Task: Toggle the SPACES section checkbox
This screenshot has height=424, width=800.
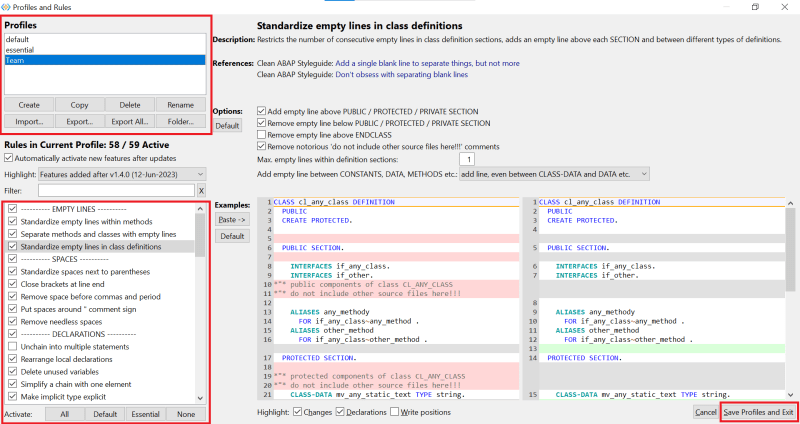Action: pyautogui.click(x=12, y=259)
